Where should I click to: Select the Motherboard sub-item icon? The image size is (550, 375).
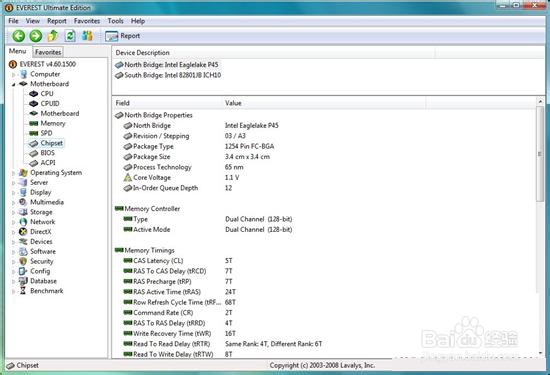pyautogui.click(x=33, y=113)
